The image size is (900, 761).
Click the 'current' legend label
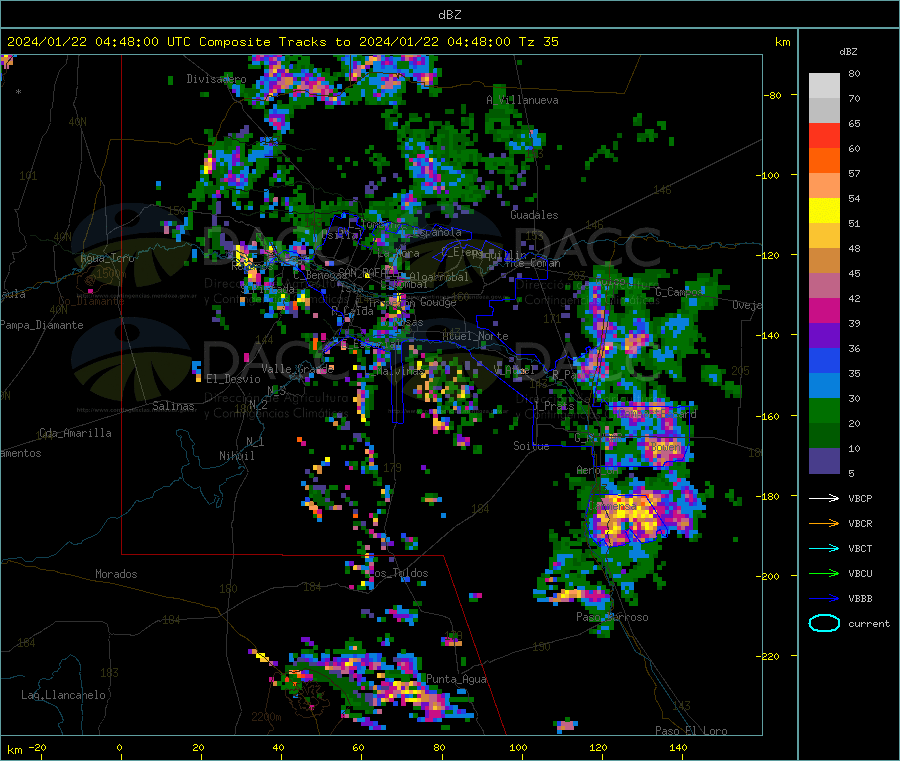tap(869, 624)
